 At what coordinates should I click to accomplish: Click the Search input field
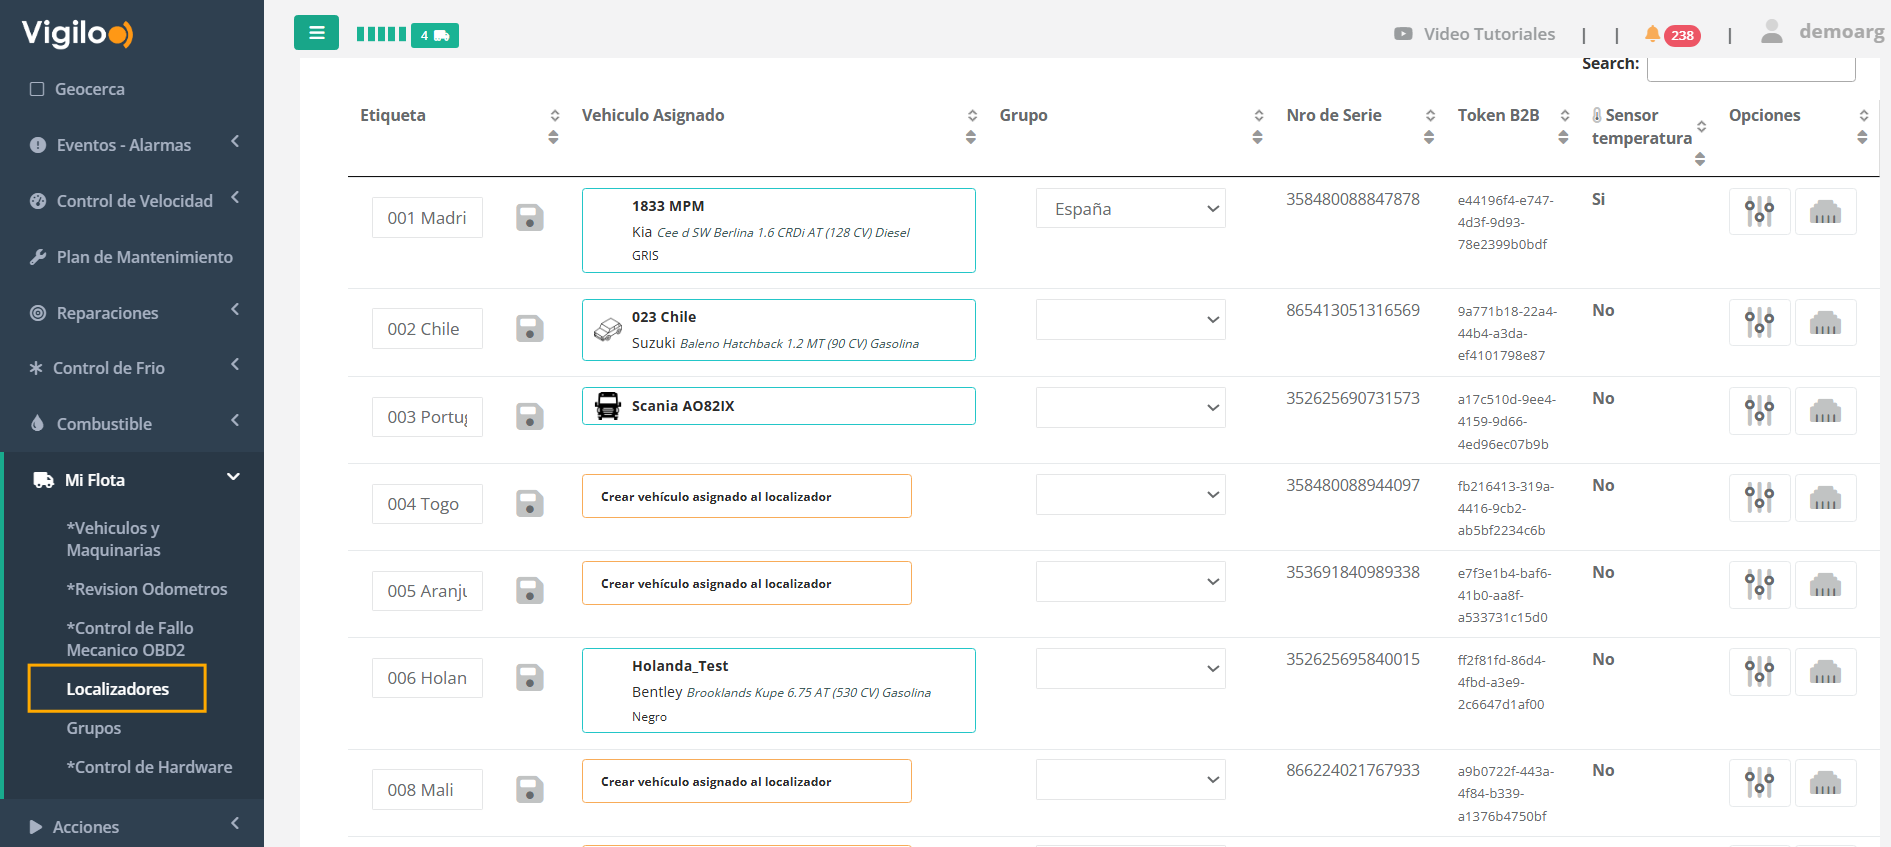(x=1750, y=66)
